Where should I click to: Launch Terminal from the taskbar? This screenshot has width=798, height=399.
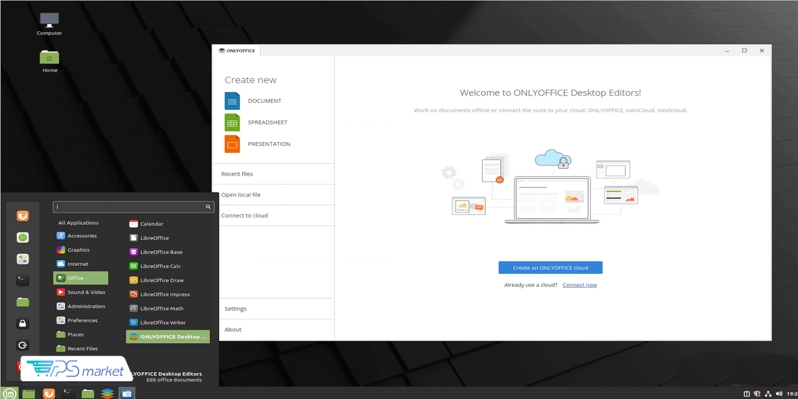[x=68, y=393]
